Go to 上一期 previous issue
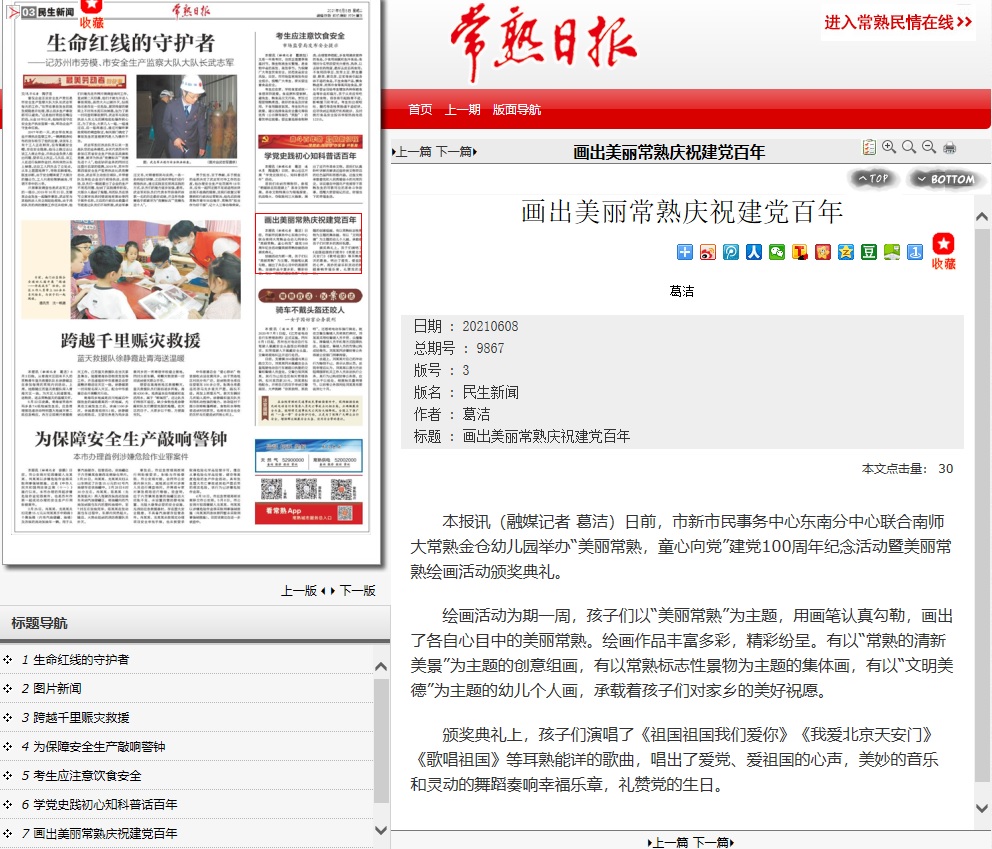This screenshot has height=849, width=992. 462,110
